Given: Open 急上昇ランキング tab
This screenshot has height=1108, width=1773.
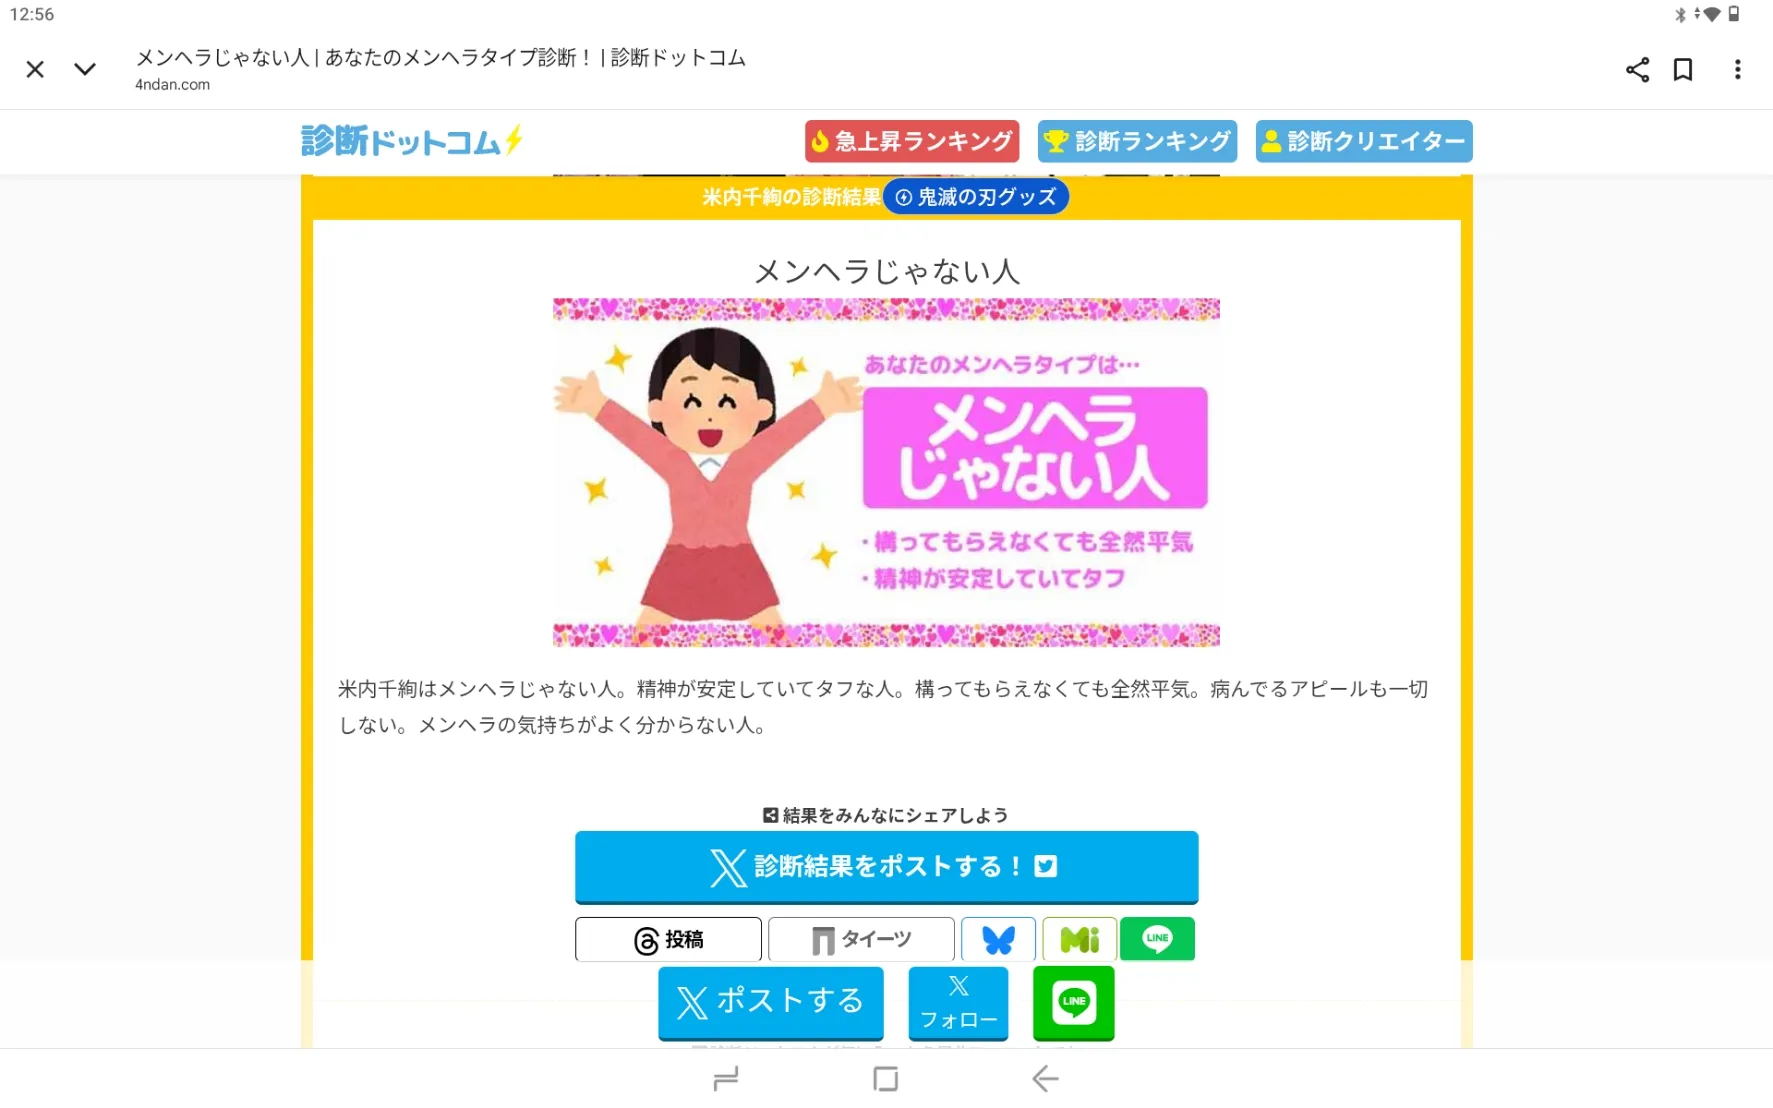Looking at the screenshot, I should [912, 141].
